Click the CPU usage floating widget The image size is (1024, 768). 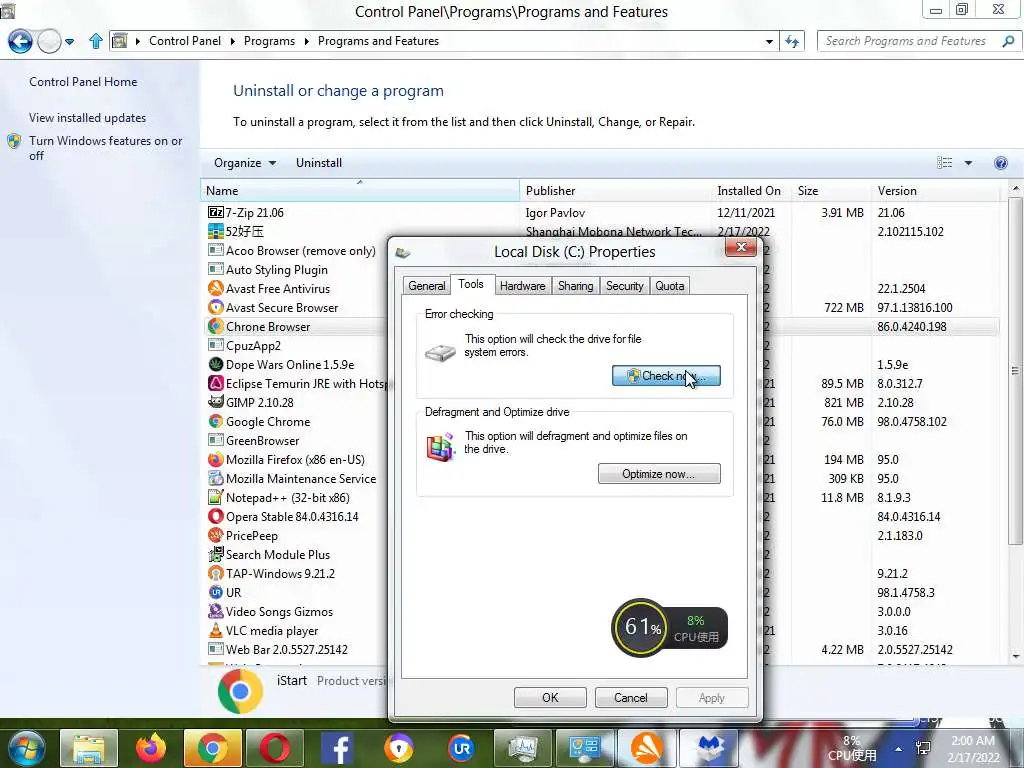(669, 628)
